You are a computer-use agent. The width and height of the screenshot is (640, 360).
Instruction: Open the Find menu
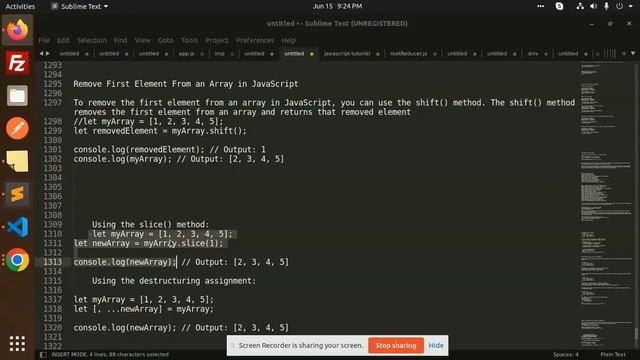tap(120, 40)
